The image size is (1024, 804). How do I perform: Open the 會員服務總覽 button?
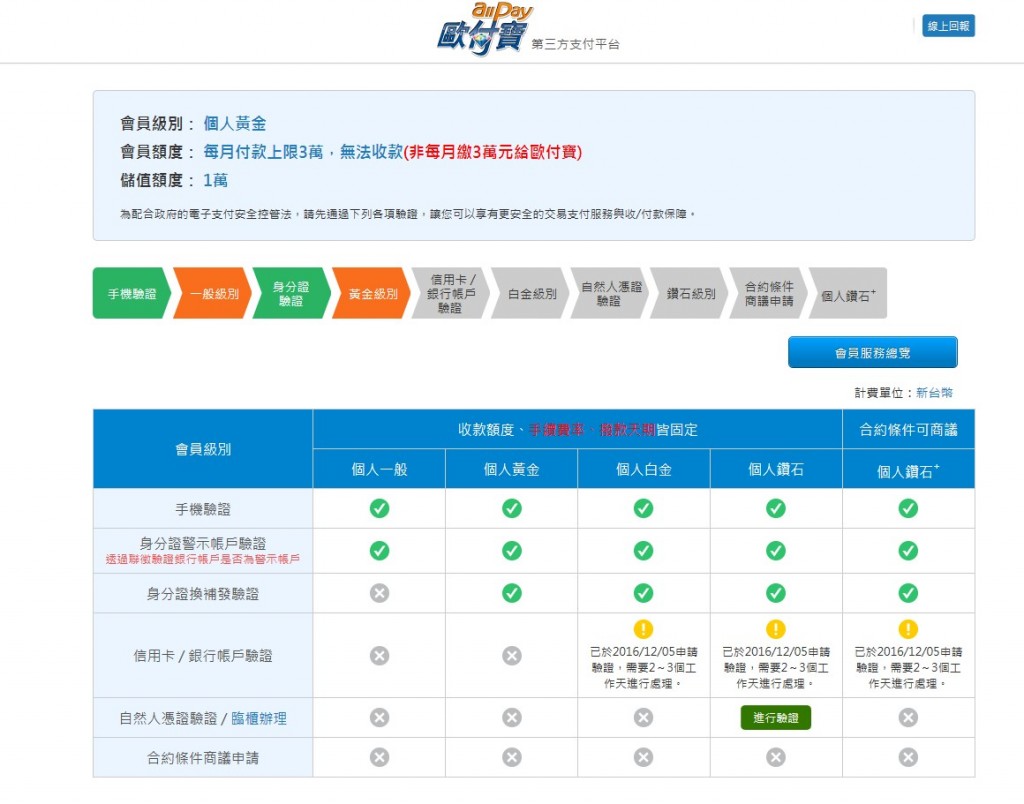[872, 353]
